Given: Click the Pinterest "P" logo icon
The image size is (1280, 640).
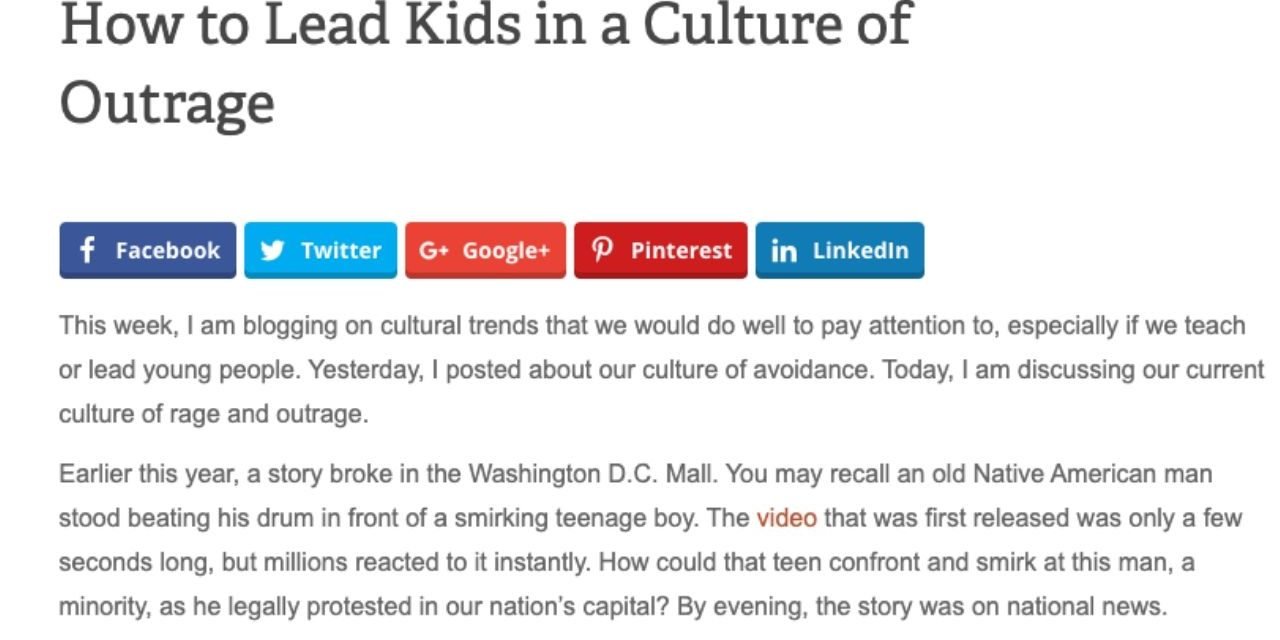Looking at the screenshot, I should point(602,250).
